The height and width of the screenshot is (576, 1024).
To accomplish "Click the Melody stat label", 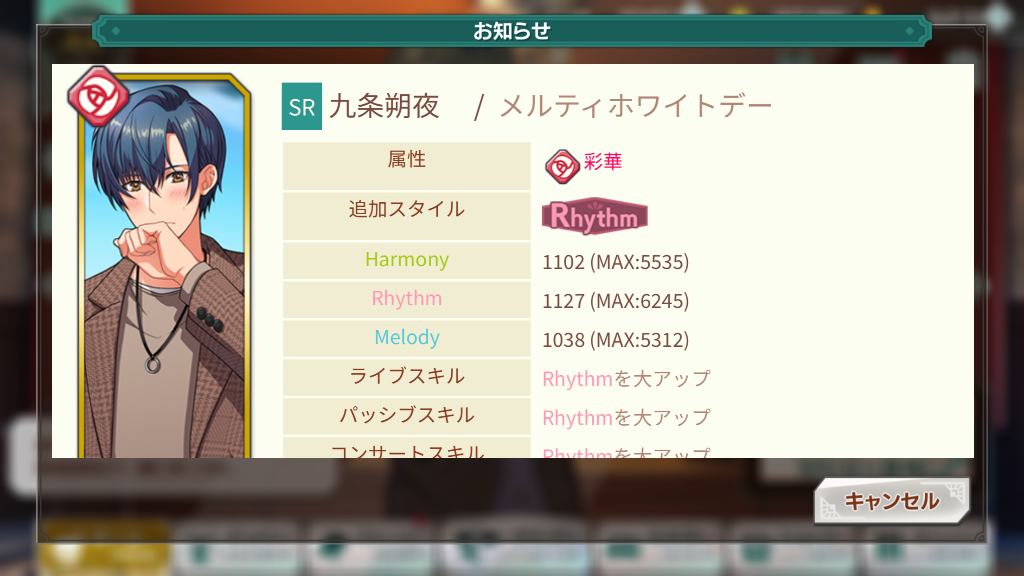I will tap(407, 338).
